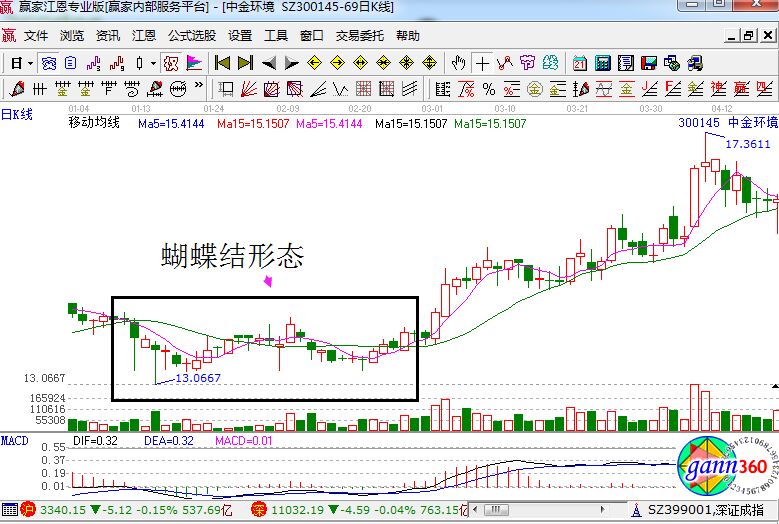Image resolution: width=779 pixels, height=524 pixels.
Task: Toggle the flag marker button
Action: coord(194,63)
